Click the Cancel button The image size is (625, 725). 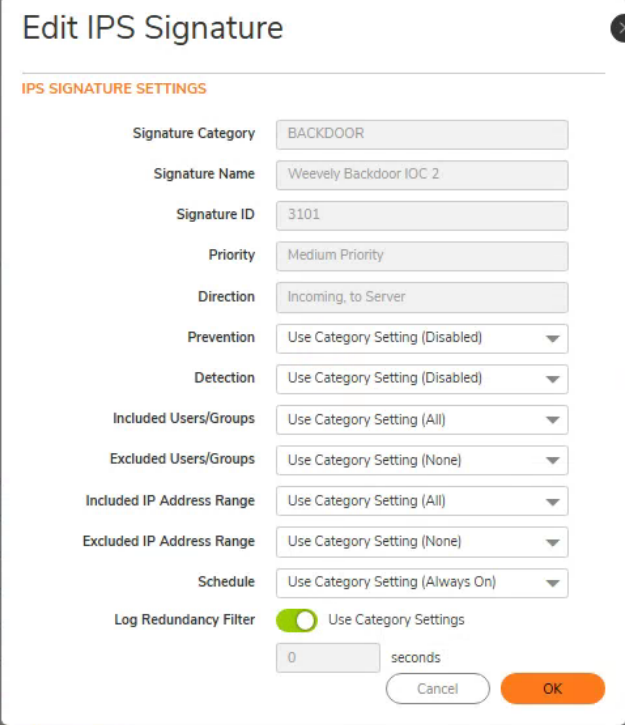(438, 689)
